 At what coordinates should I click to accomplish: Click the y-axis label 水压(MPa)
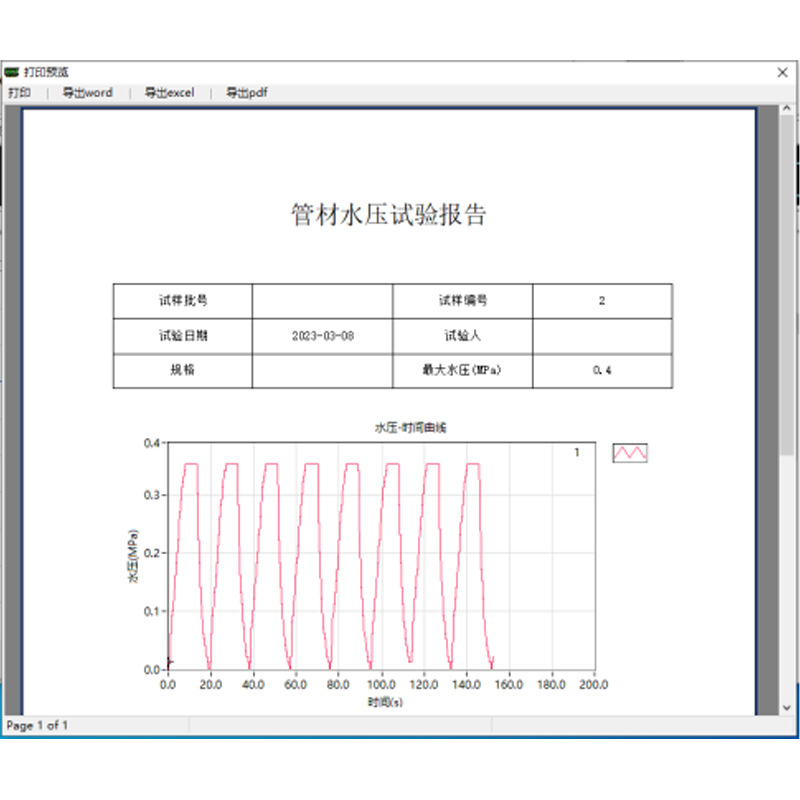click(133, 556)
